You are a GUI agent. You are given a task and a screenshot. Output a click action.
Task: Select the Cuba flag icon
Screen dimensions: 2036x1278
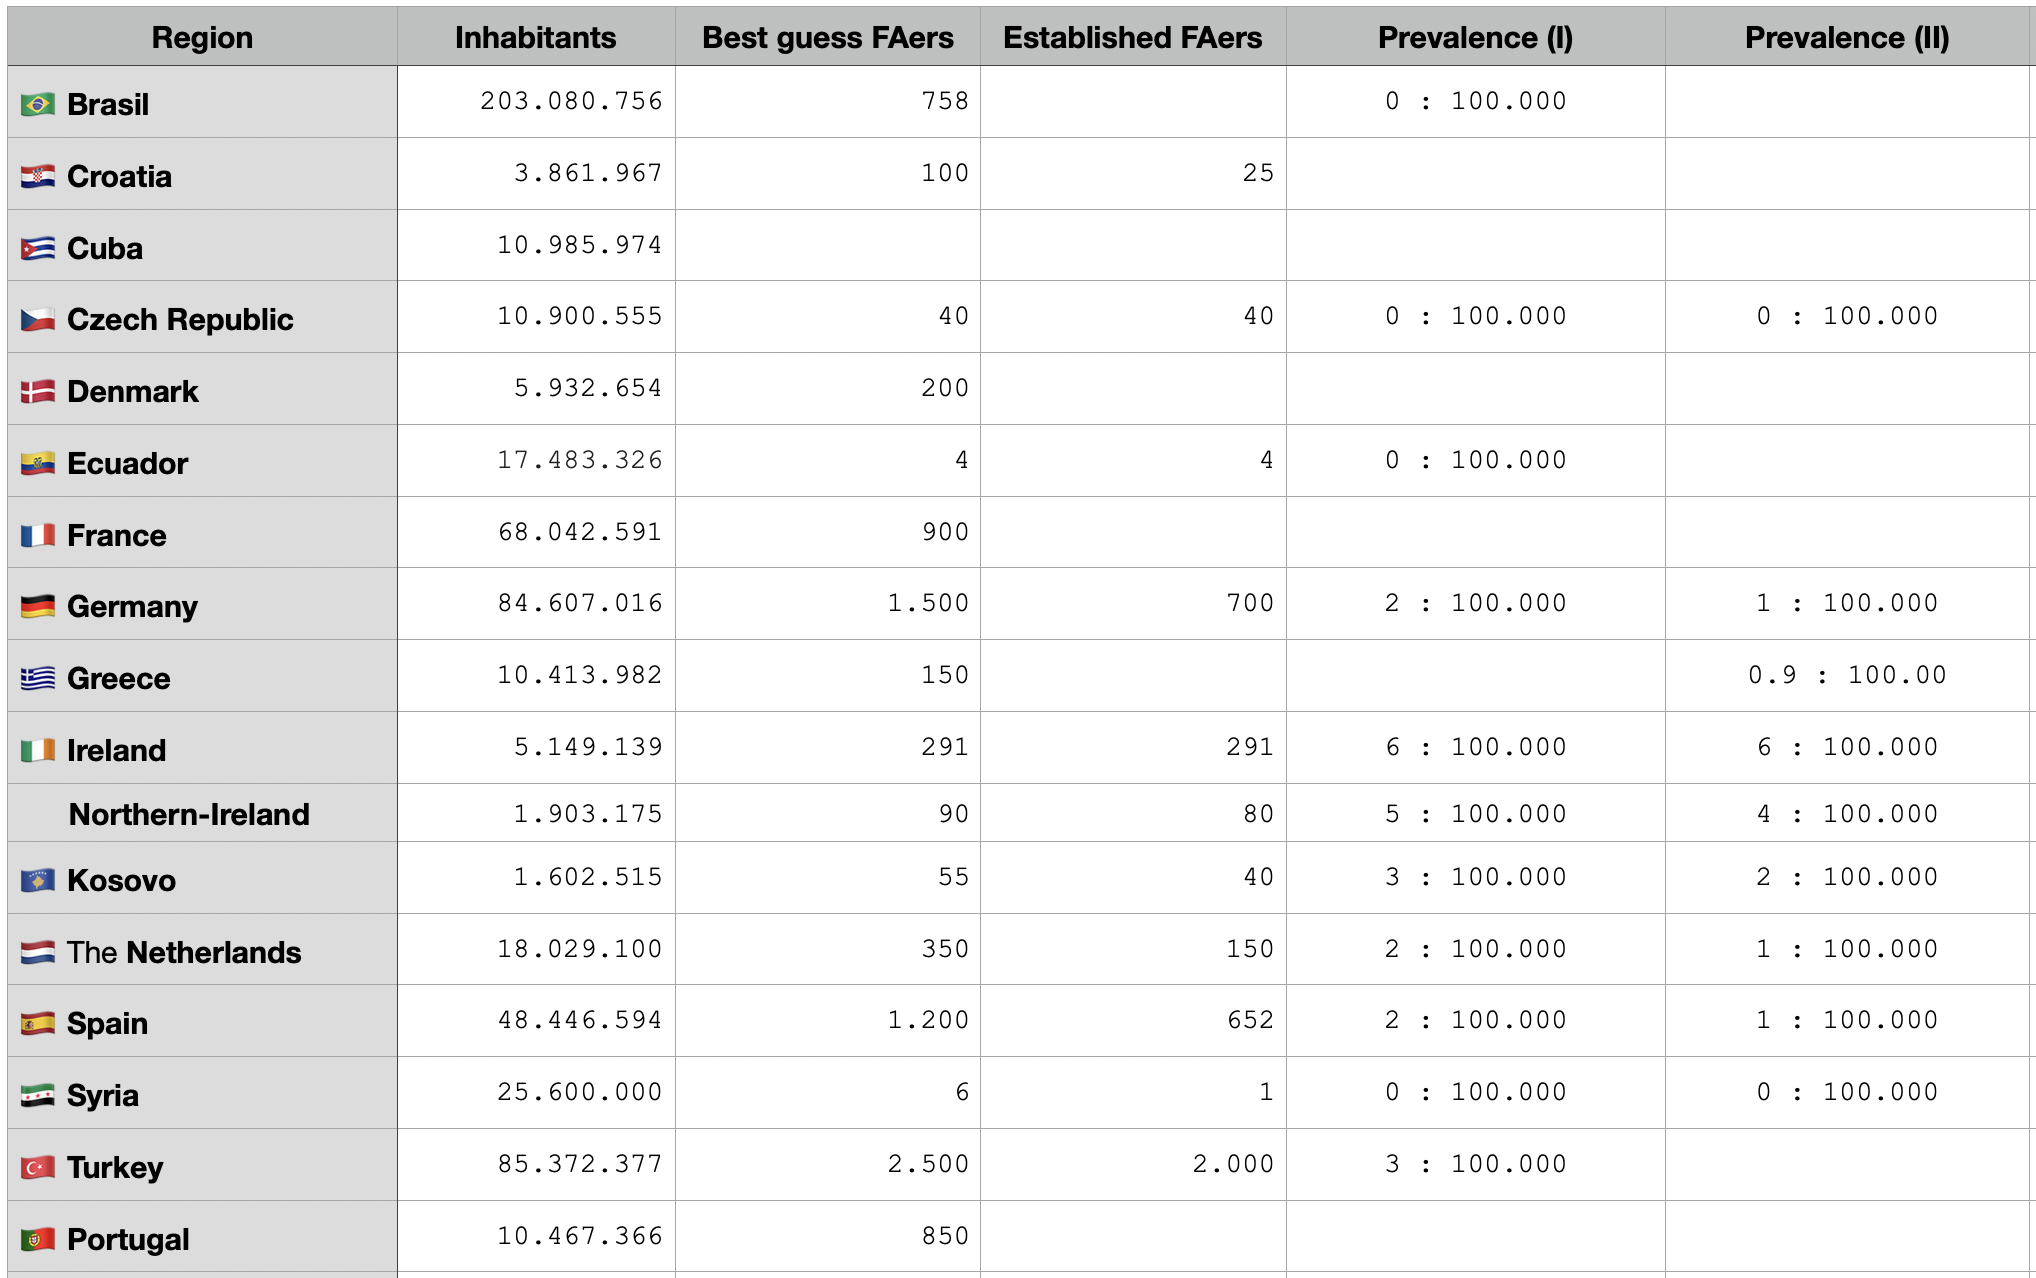click(38, 248)
